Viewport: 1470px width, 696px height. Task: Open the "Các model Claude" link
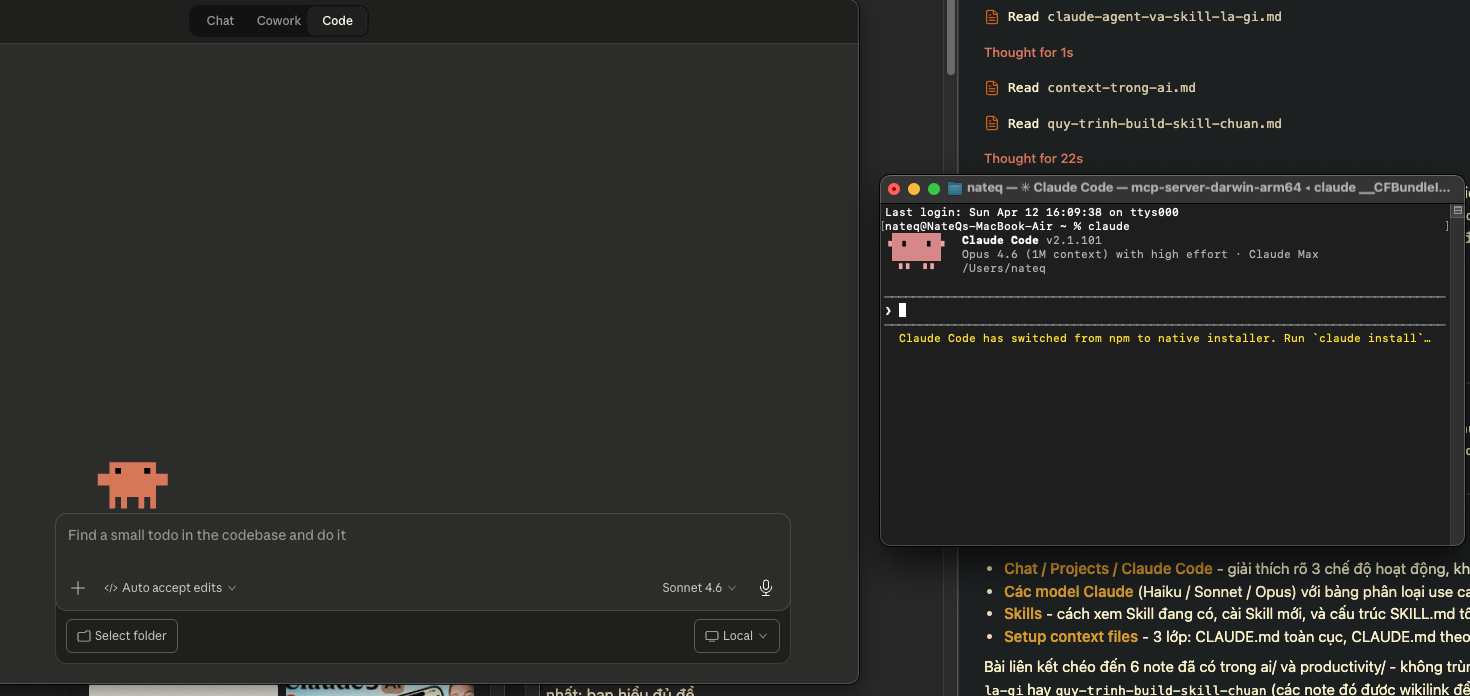point(1068,591)
